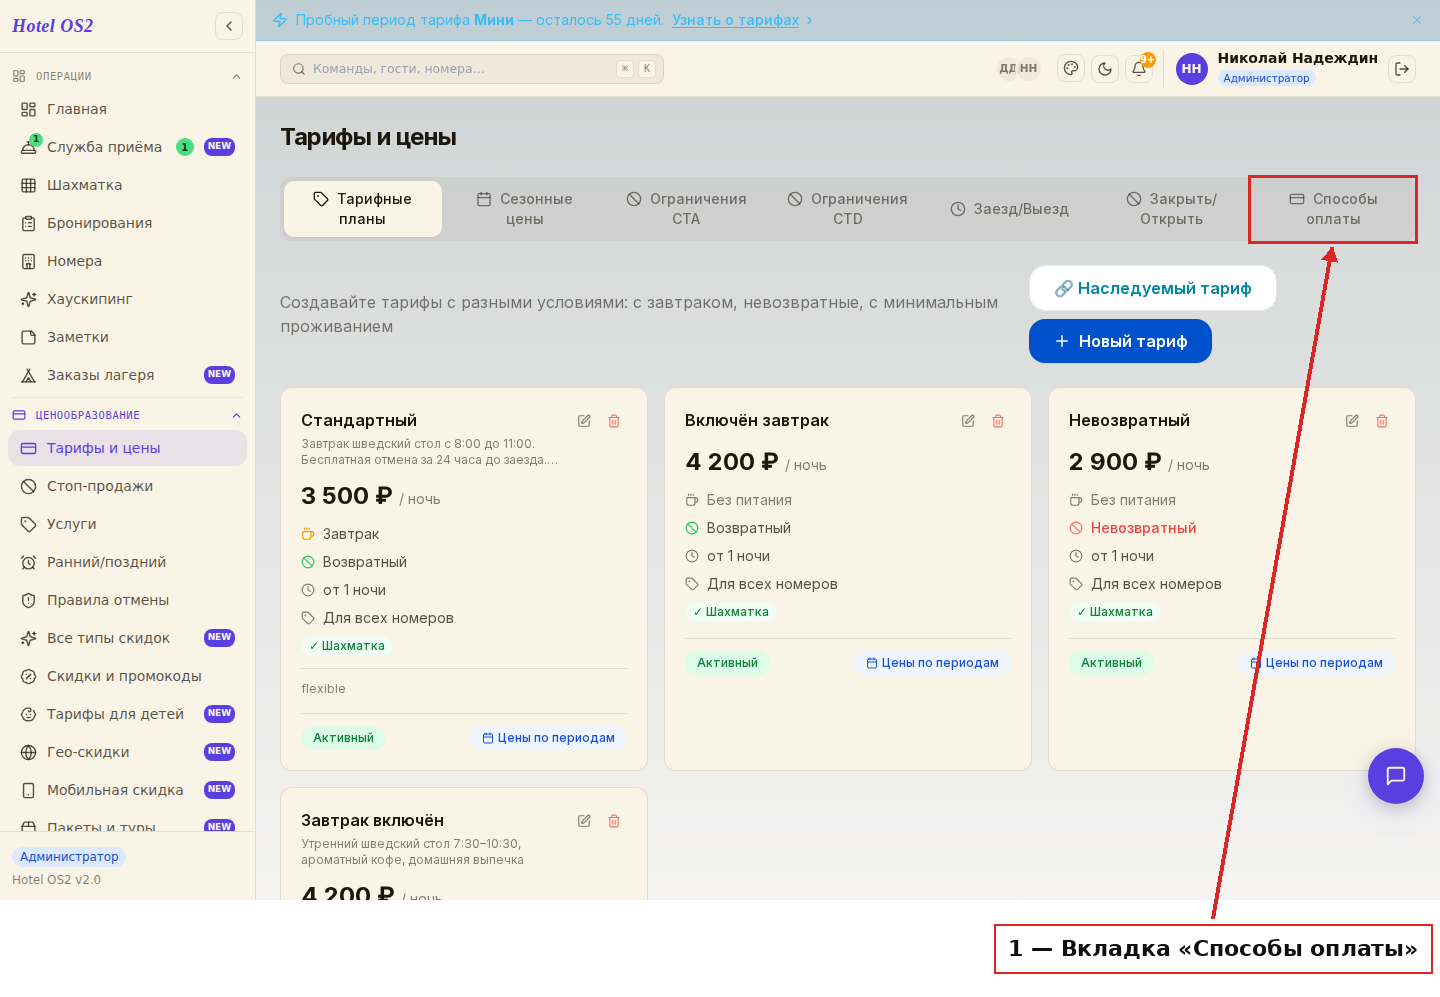Screen dimensions: 1440x997
Task: Open Заказы лагеря
Action: coord(127,375)
